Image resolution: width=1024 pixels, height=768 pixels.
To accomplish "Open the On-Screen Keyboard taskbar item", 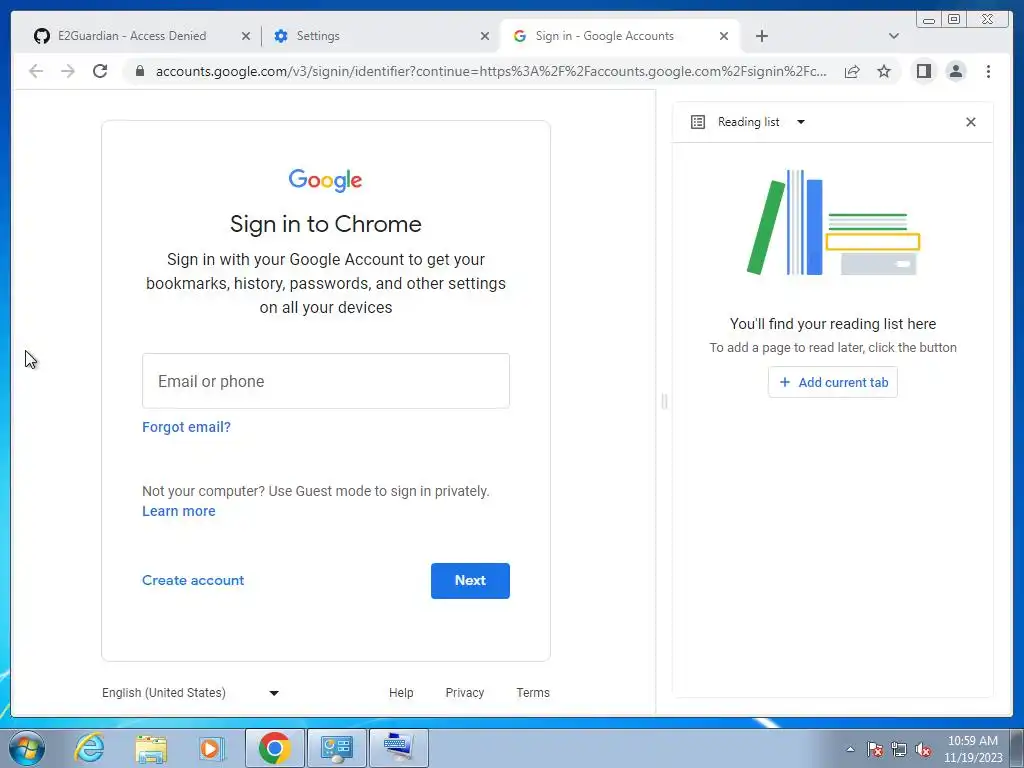I will (399, 748).
